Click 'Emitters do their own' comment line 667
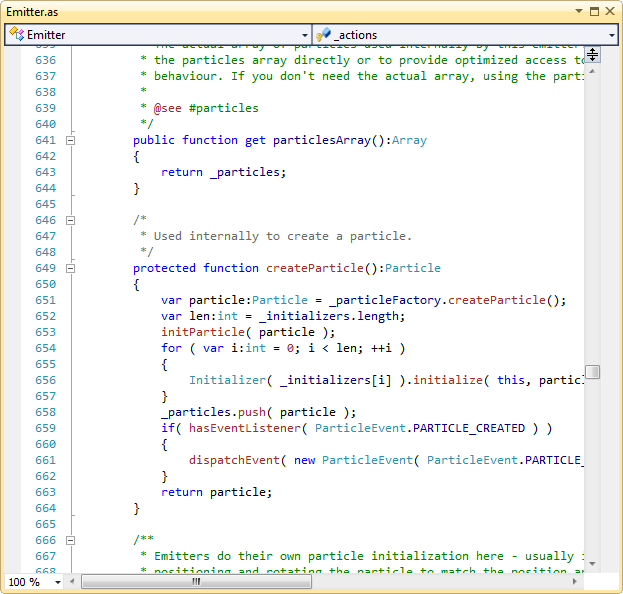This screenshot has width=623, height=594. [x=227, y=556]
